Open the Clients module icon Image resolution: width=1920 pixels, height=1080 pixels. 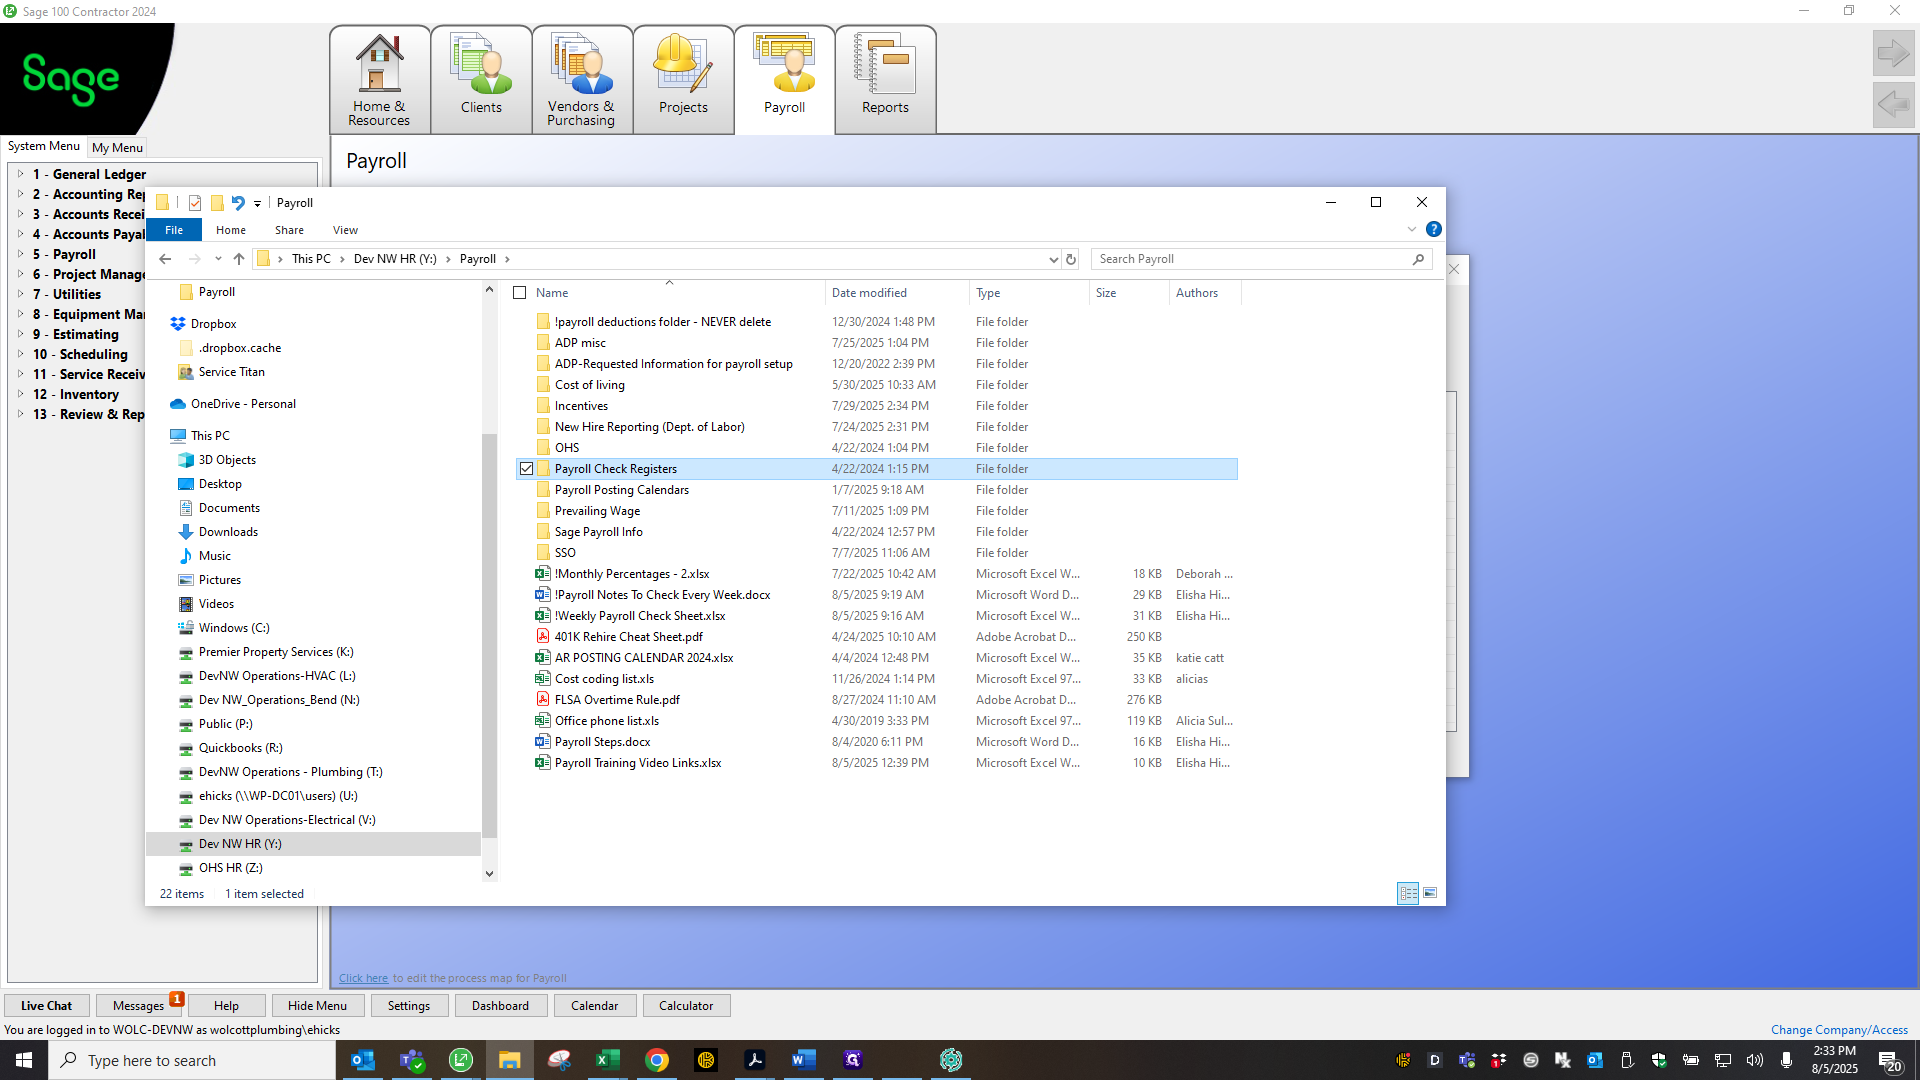[481, 80]
